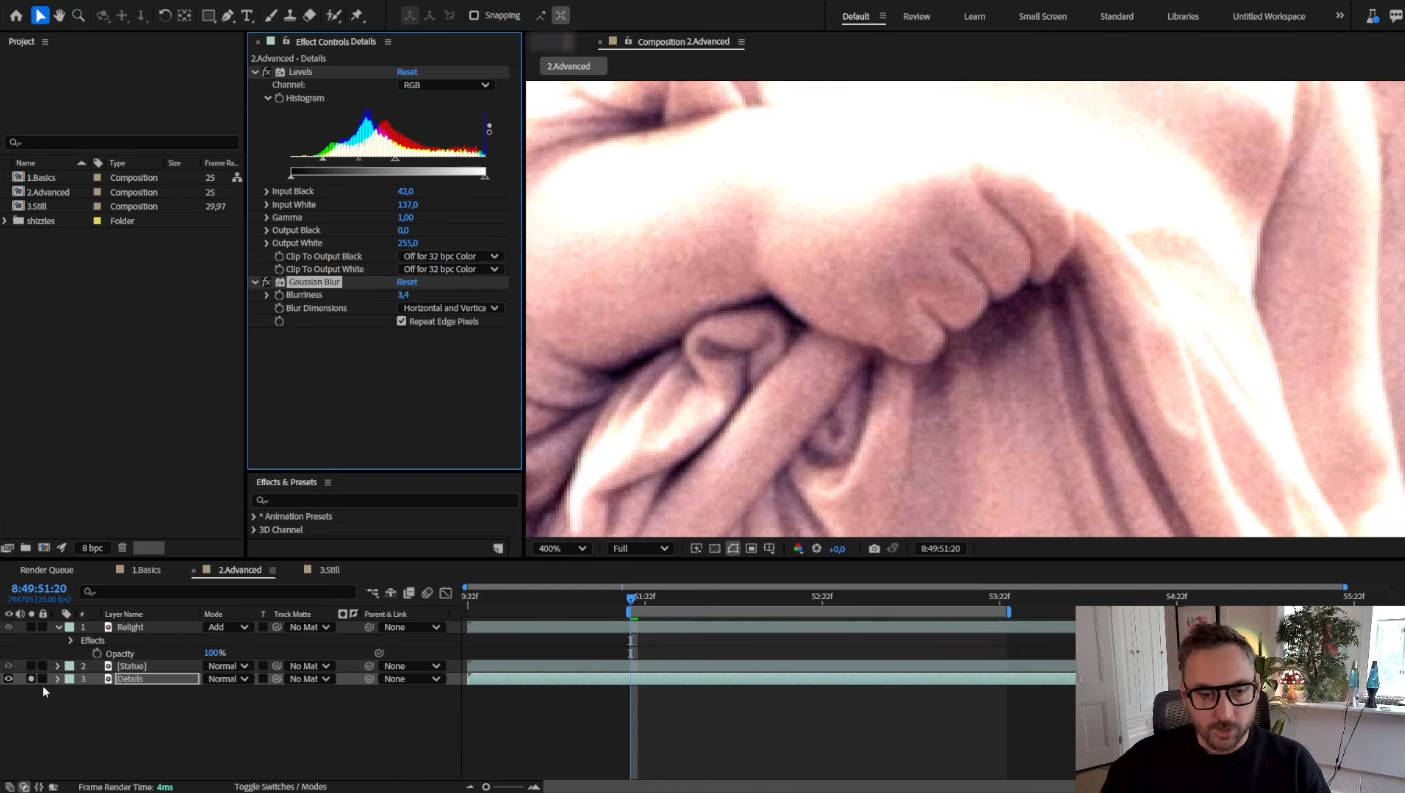
Task: Toggle visibility of the Relight layer
Action: pyautogui.click(x=8, y=627)
